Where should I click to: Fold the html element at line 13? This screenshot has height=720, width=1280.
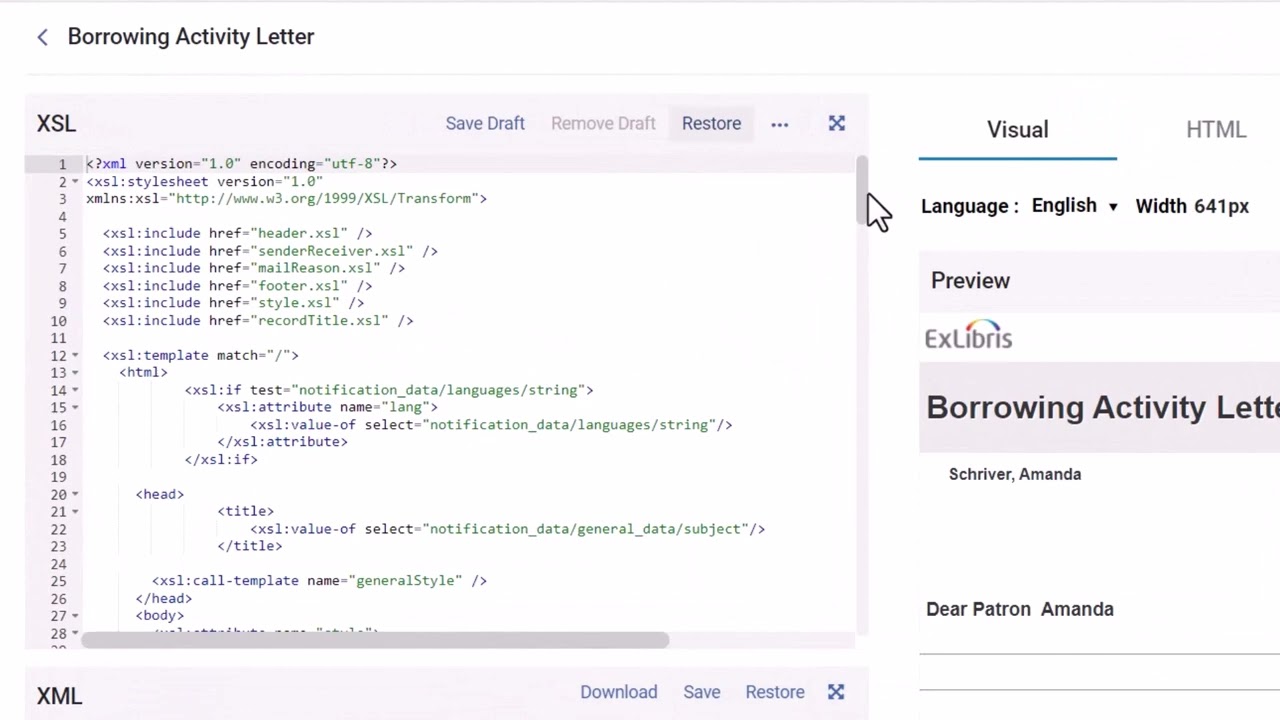[x=75, y=373]
